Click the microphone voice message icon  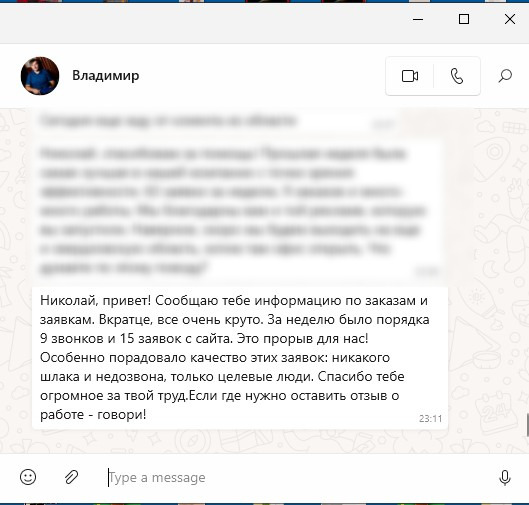(x=505, y=478)
